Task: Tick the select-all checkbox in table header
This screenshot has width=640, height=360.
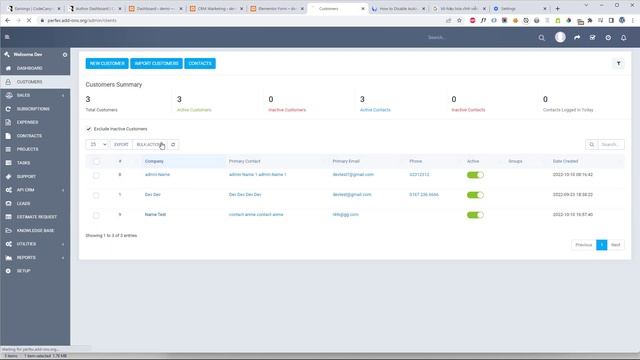Action: [96, 162]
